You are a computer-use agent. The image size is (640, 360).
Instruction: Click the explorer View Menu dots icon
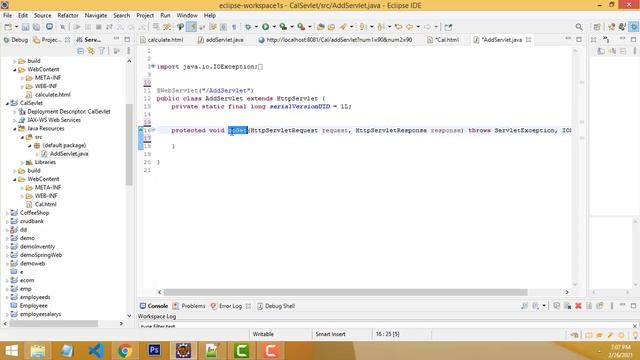pyautogui.click(x=129, y=51)
